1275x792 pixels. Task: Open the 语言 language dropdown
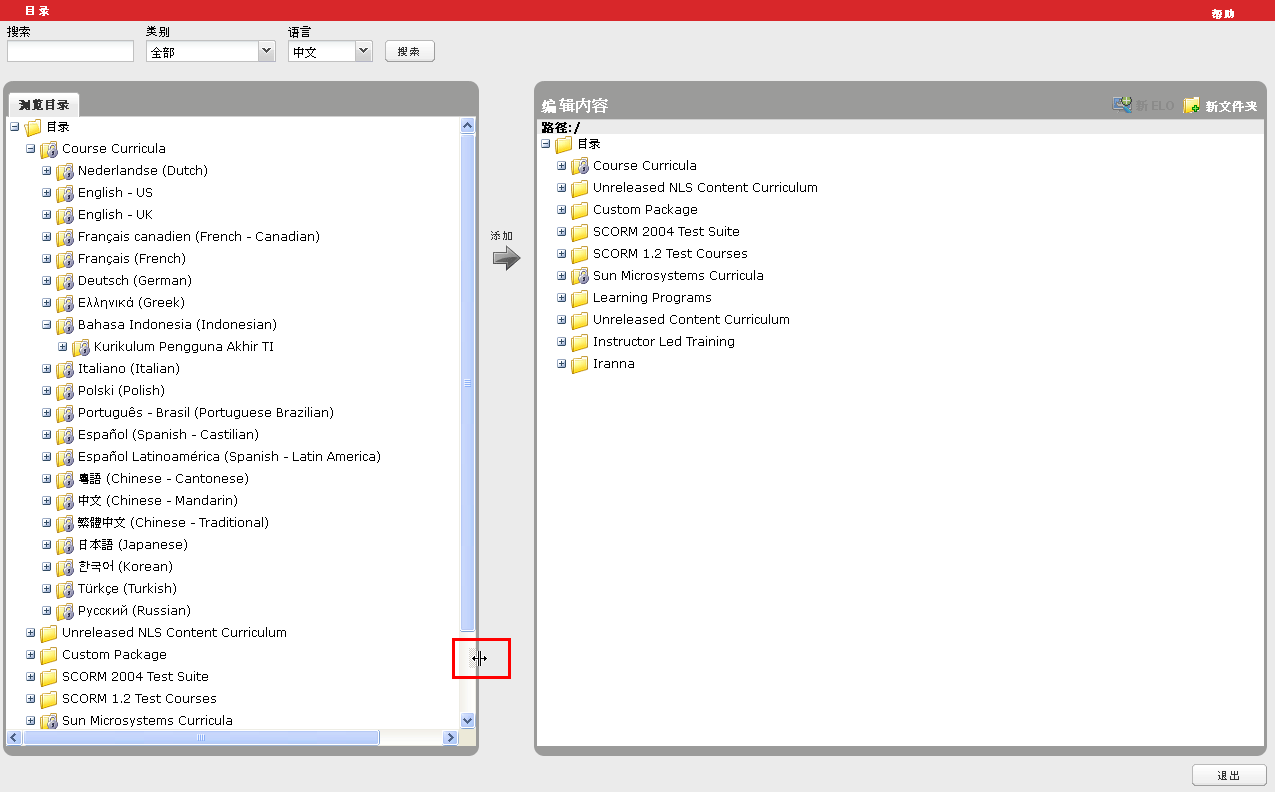tap(362, 51)
